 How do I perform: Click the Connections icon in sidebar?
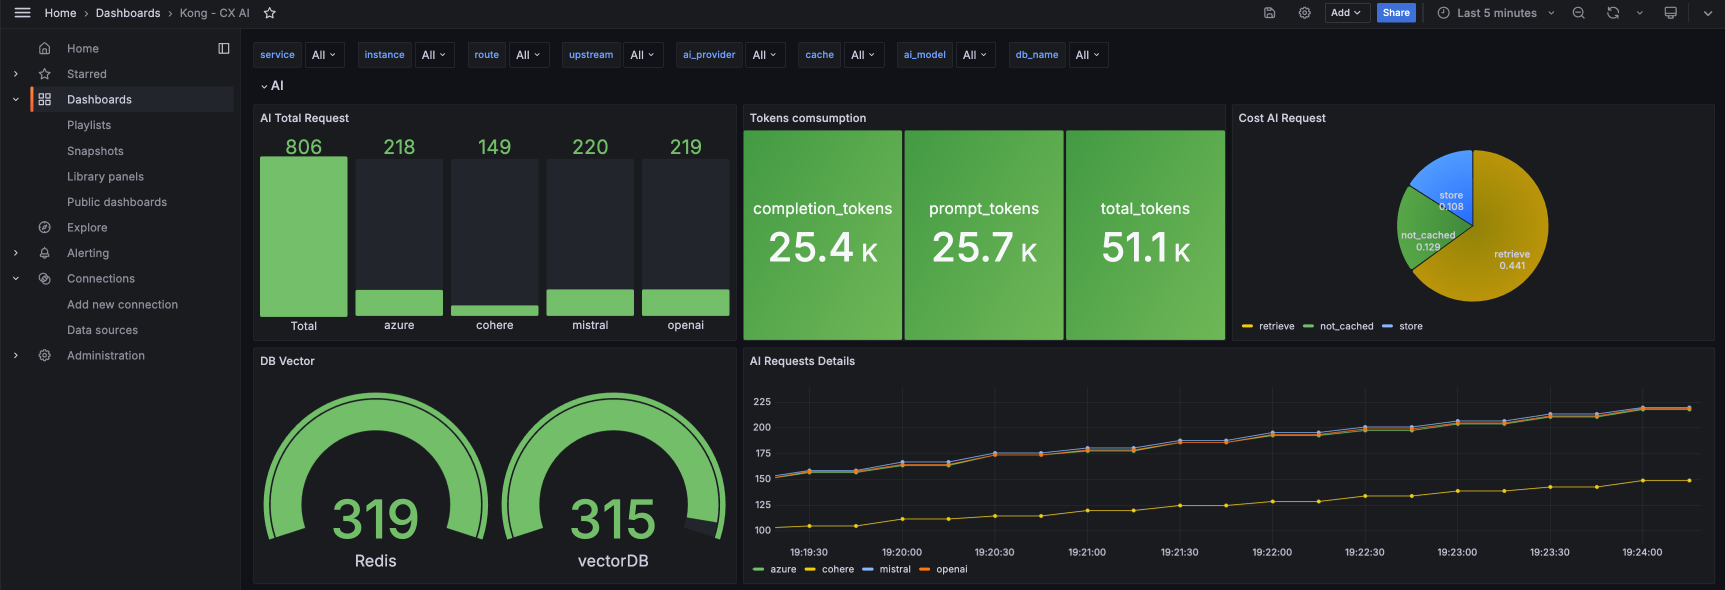point(44,279)
